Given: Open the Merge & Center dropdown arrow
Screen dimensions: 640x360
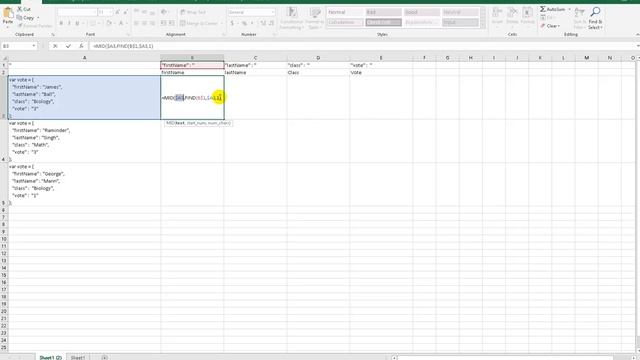Looking at the screenshot, I should pyautogui.click(x=222, y=23).
